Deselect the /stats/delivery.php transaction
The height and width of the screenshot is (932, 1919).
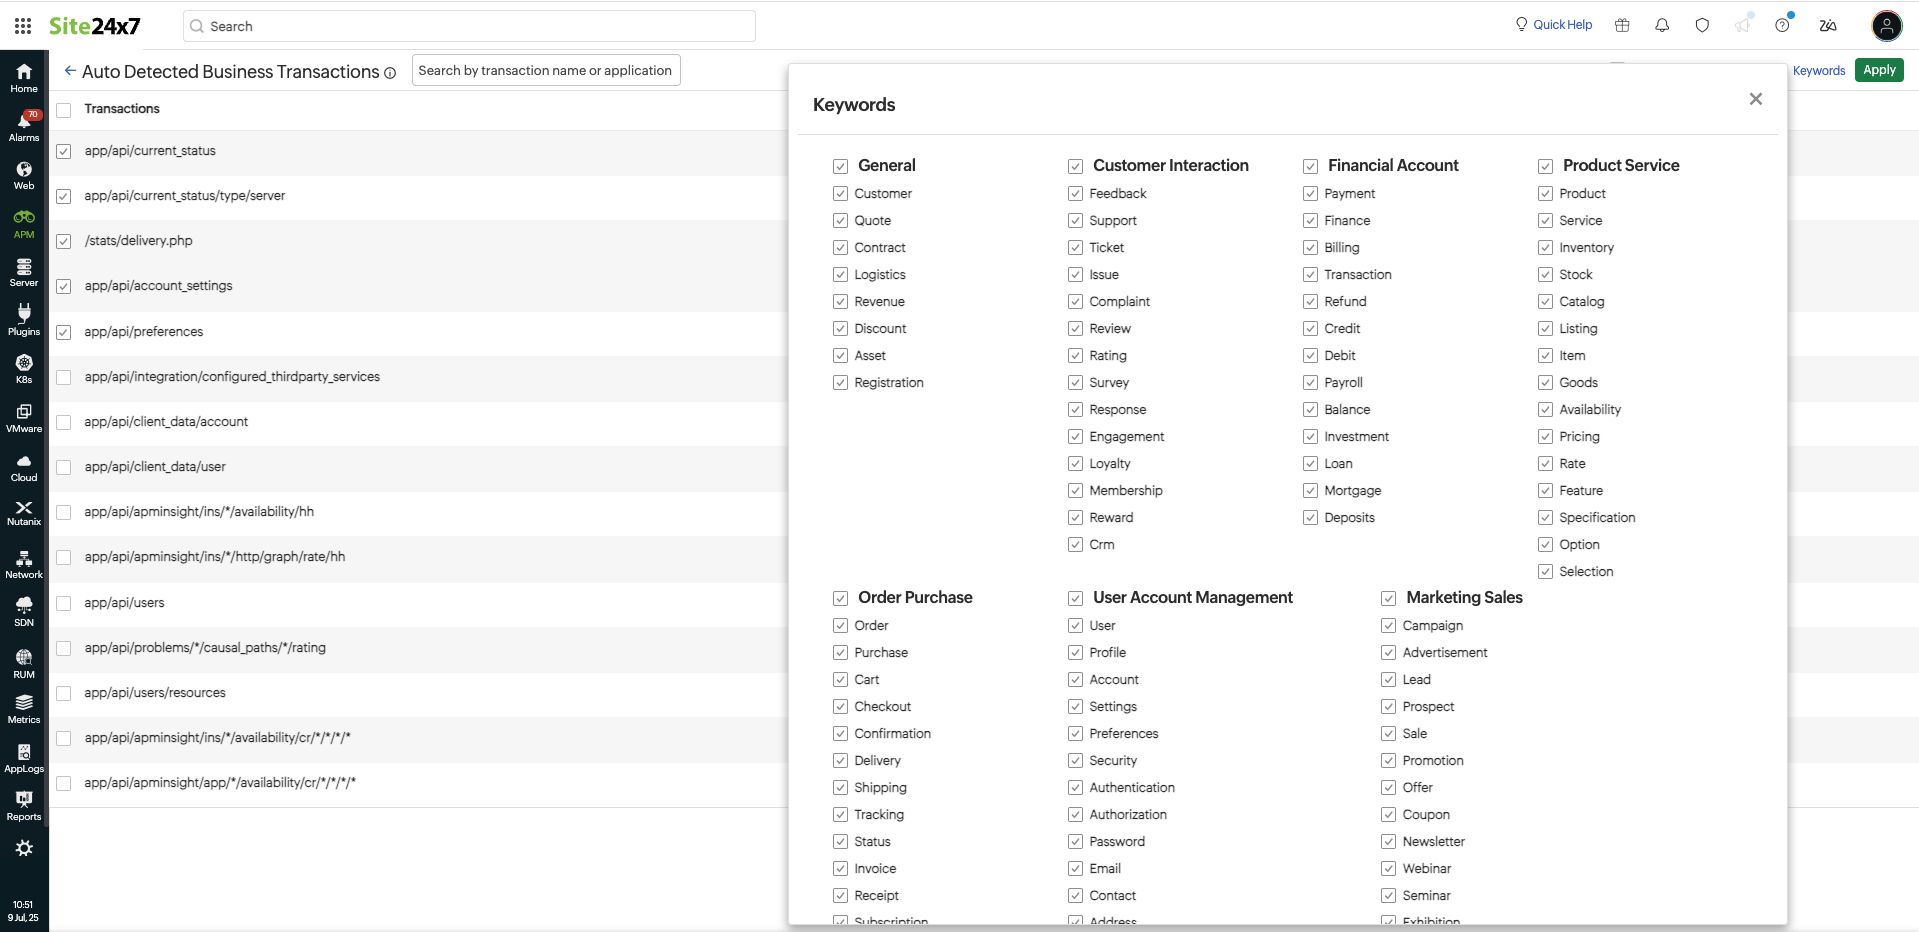[x=63, y=240]
